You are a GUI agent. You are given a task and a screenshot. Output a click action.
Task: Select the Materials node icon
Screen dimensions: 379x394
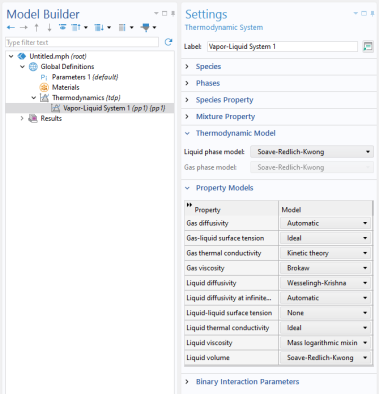44,87
